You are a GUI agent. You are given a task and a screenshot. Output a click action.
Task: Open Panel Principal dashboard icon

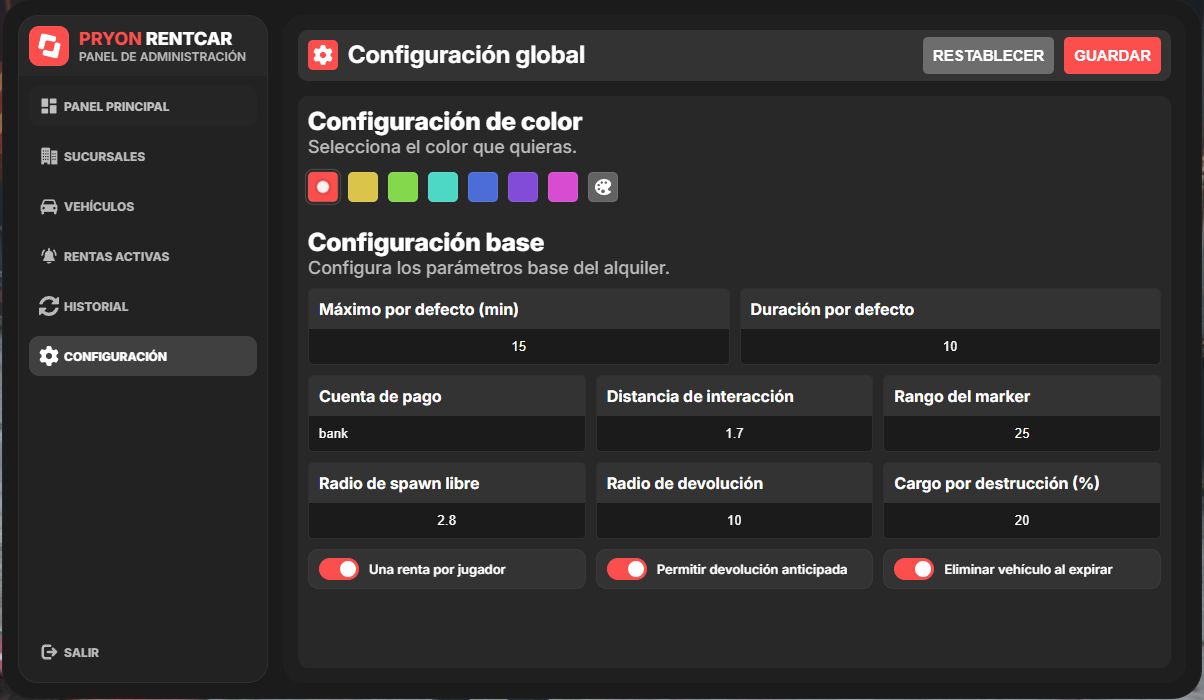48,106
